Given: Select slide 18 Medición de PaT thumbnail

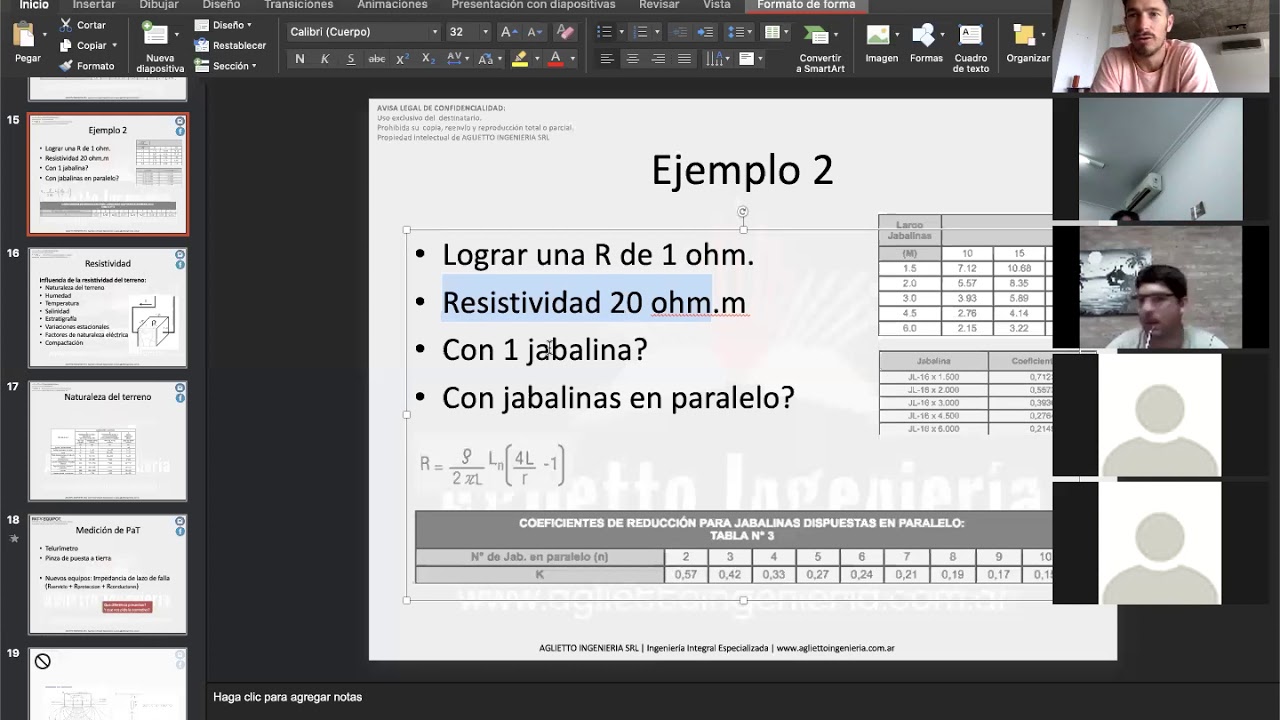Looking at the screenshot, I should pos(108,574).
